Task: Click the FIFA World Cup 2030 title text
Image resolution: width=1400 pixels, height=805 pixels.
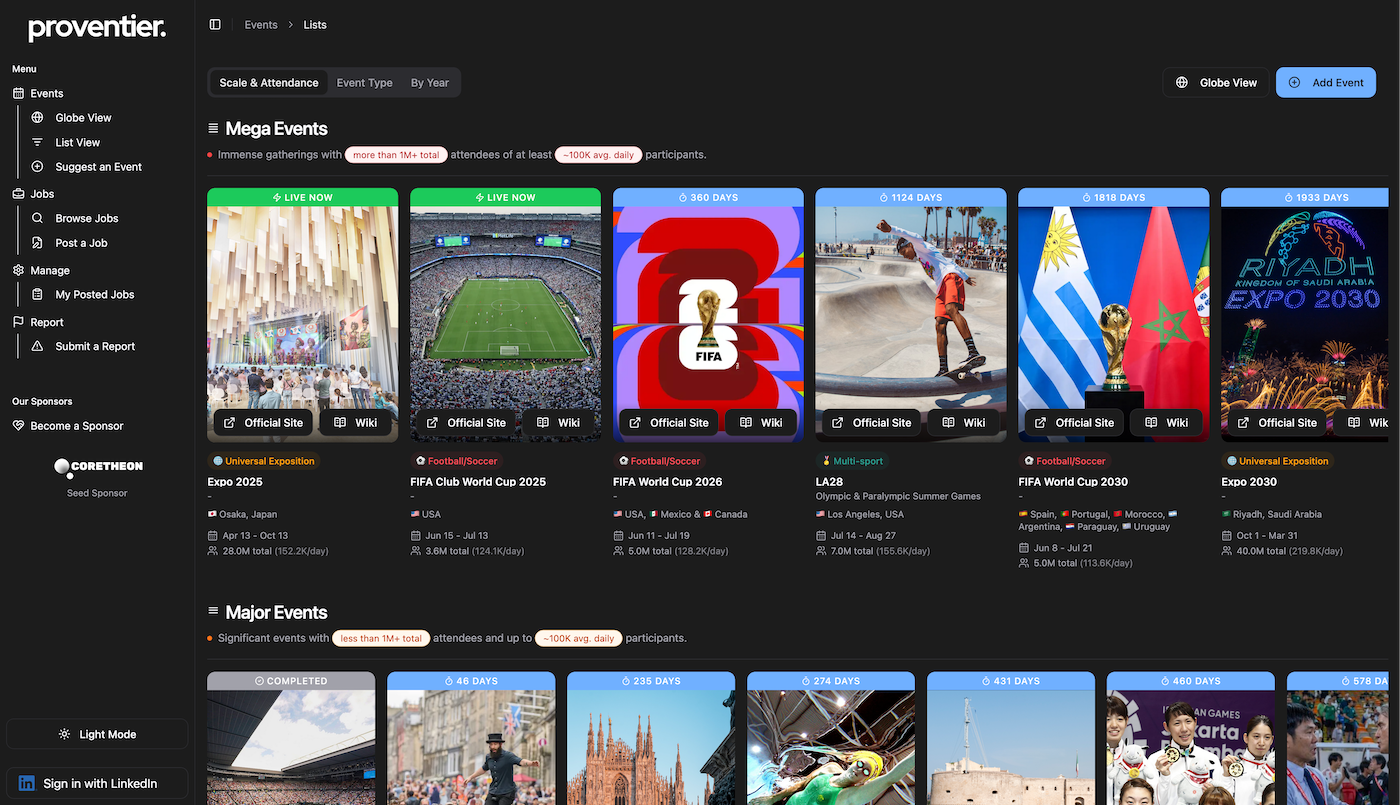Action: (1073, 482)
